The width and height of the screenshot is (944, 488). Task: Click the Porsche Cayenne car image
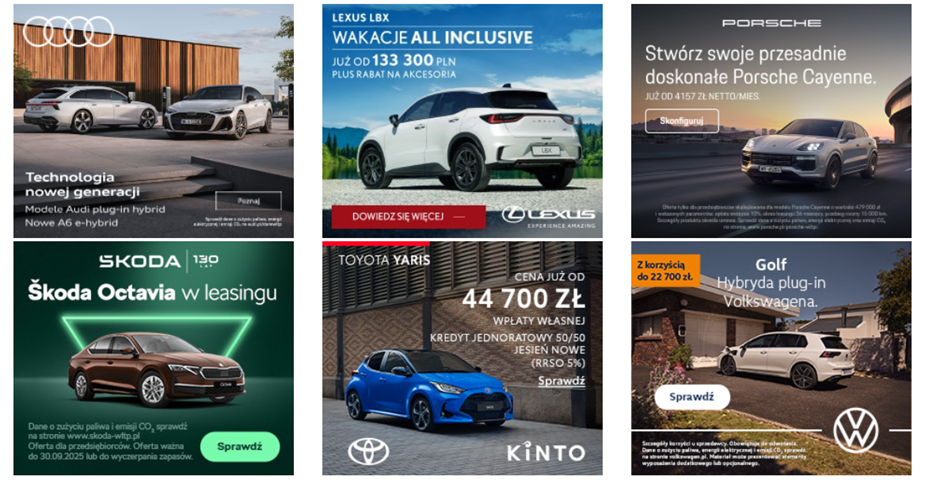(809, 152)
